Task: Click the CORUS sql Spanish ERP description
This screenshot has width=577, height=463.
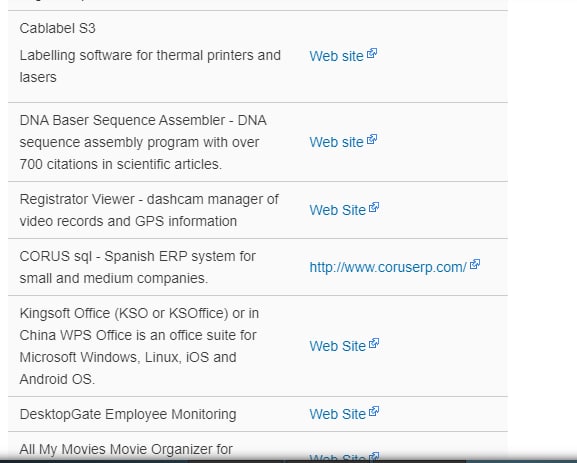Action: pyautogui.click(x=138, y=267)
